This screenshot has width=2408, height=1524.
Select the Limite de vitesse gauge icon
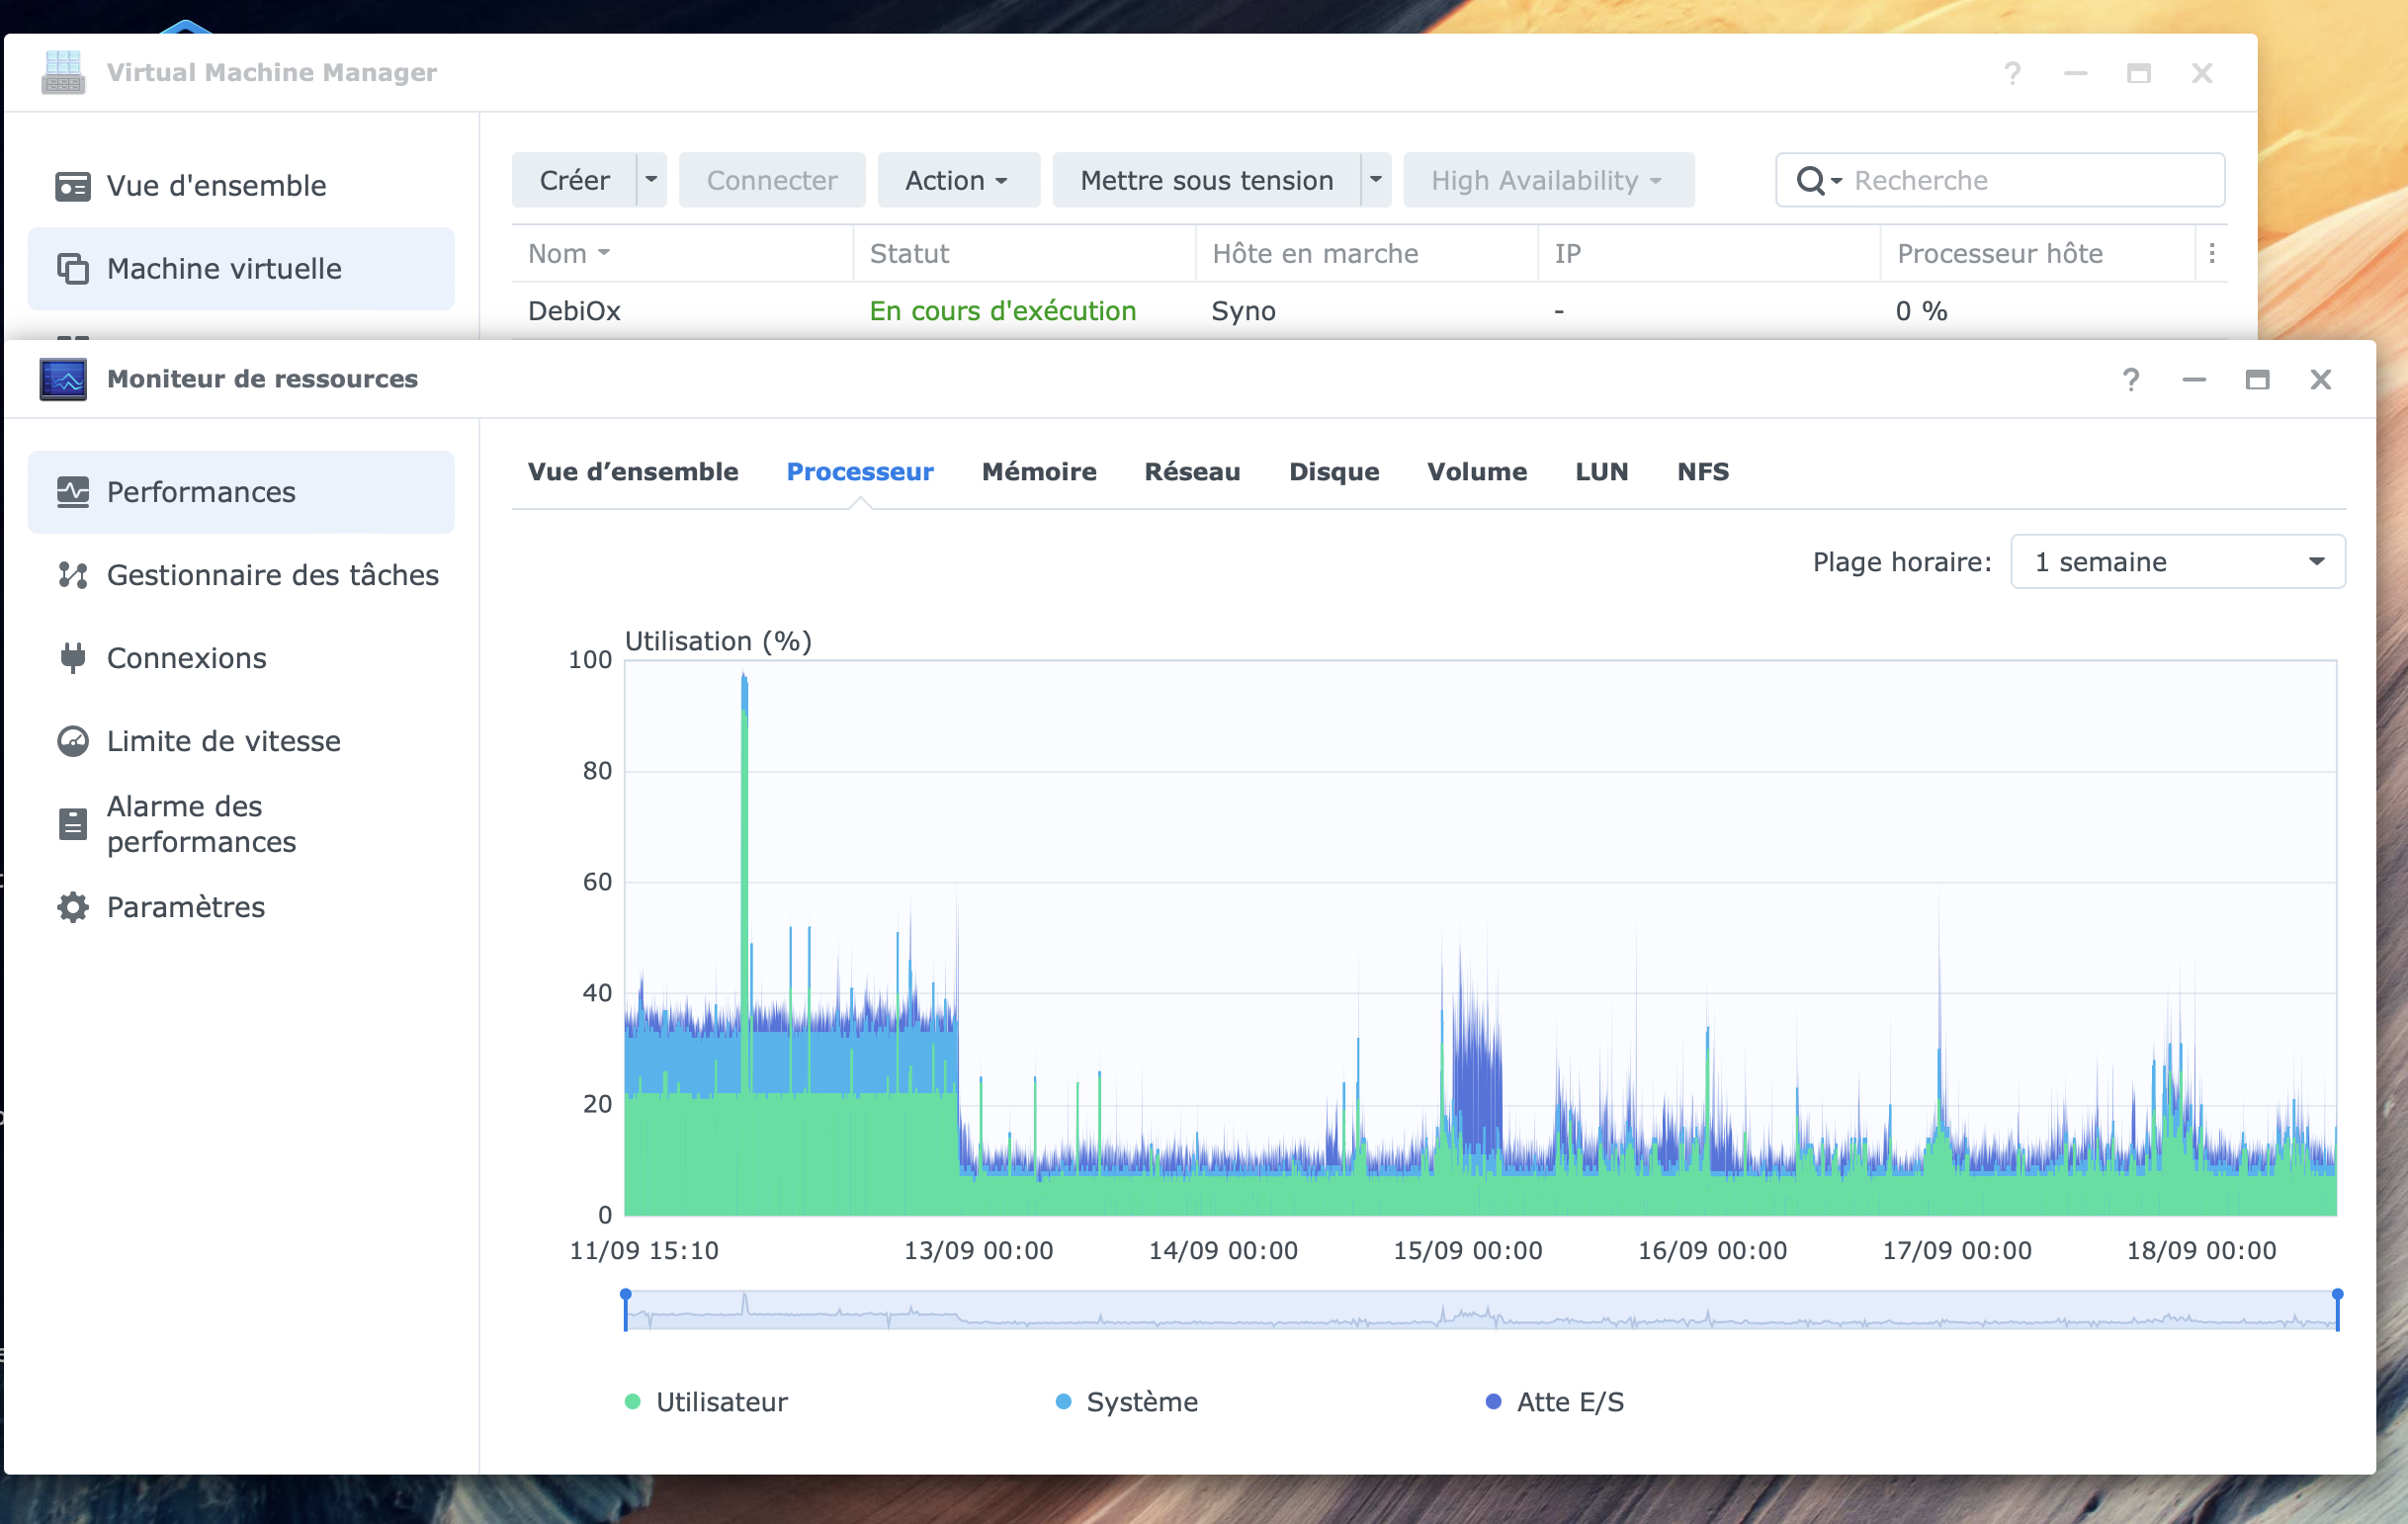click(x=72, y=741)
